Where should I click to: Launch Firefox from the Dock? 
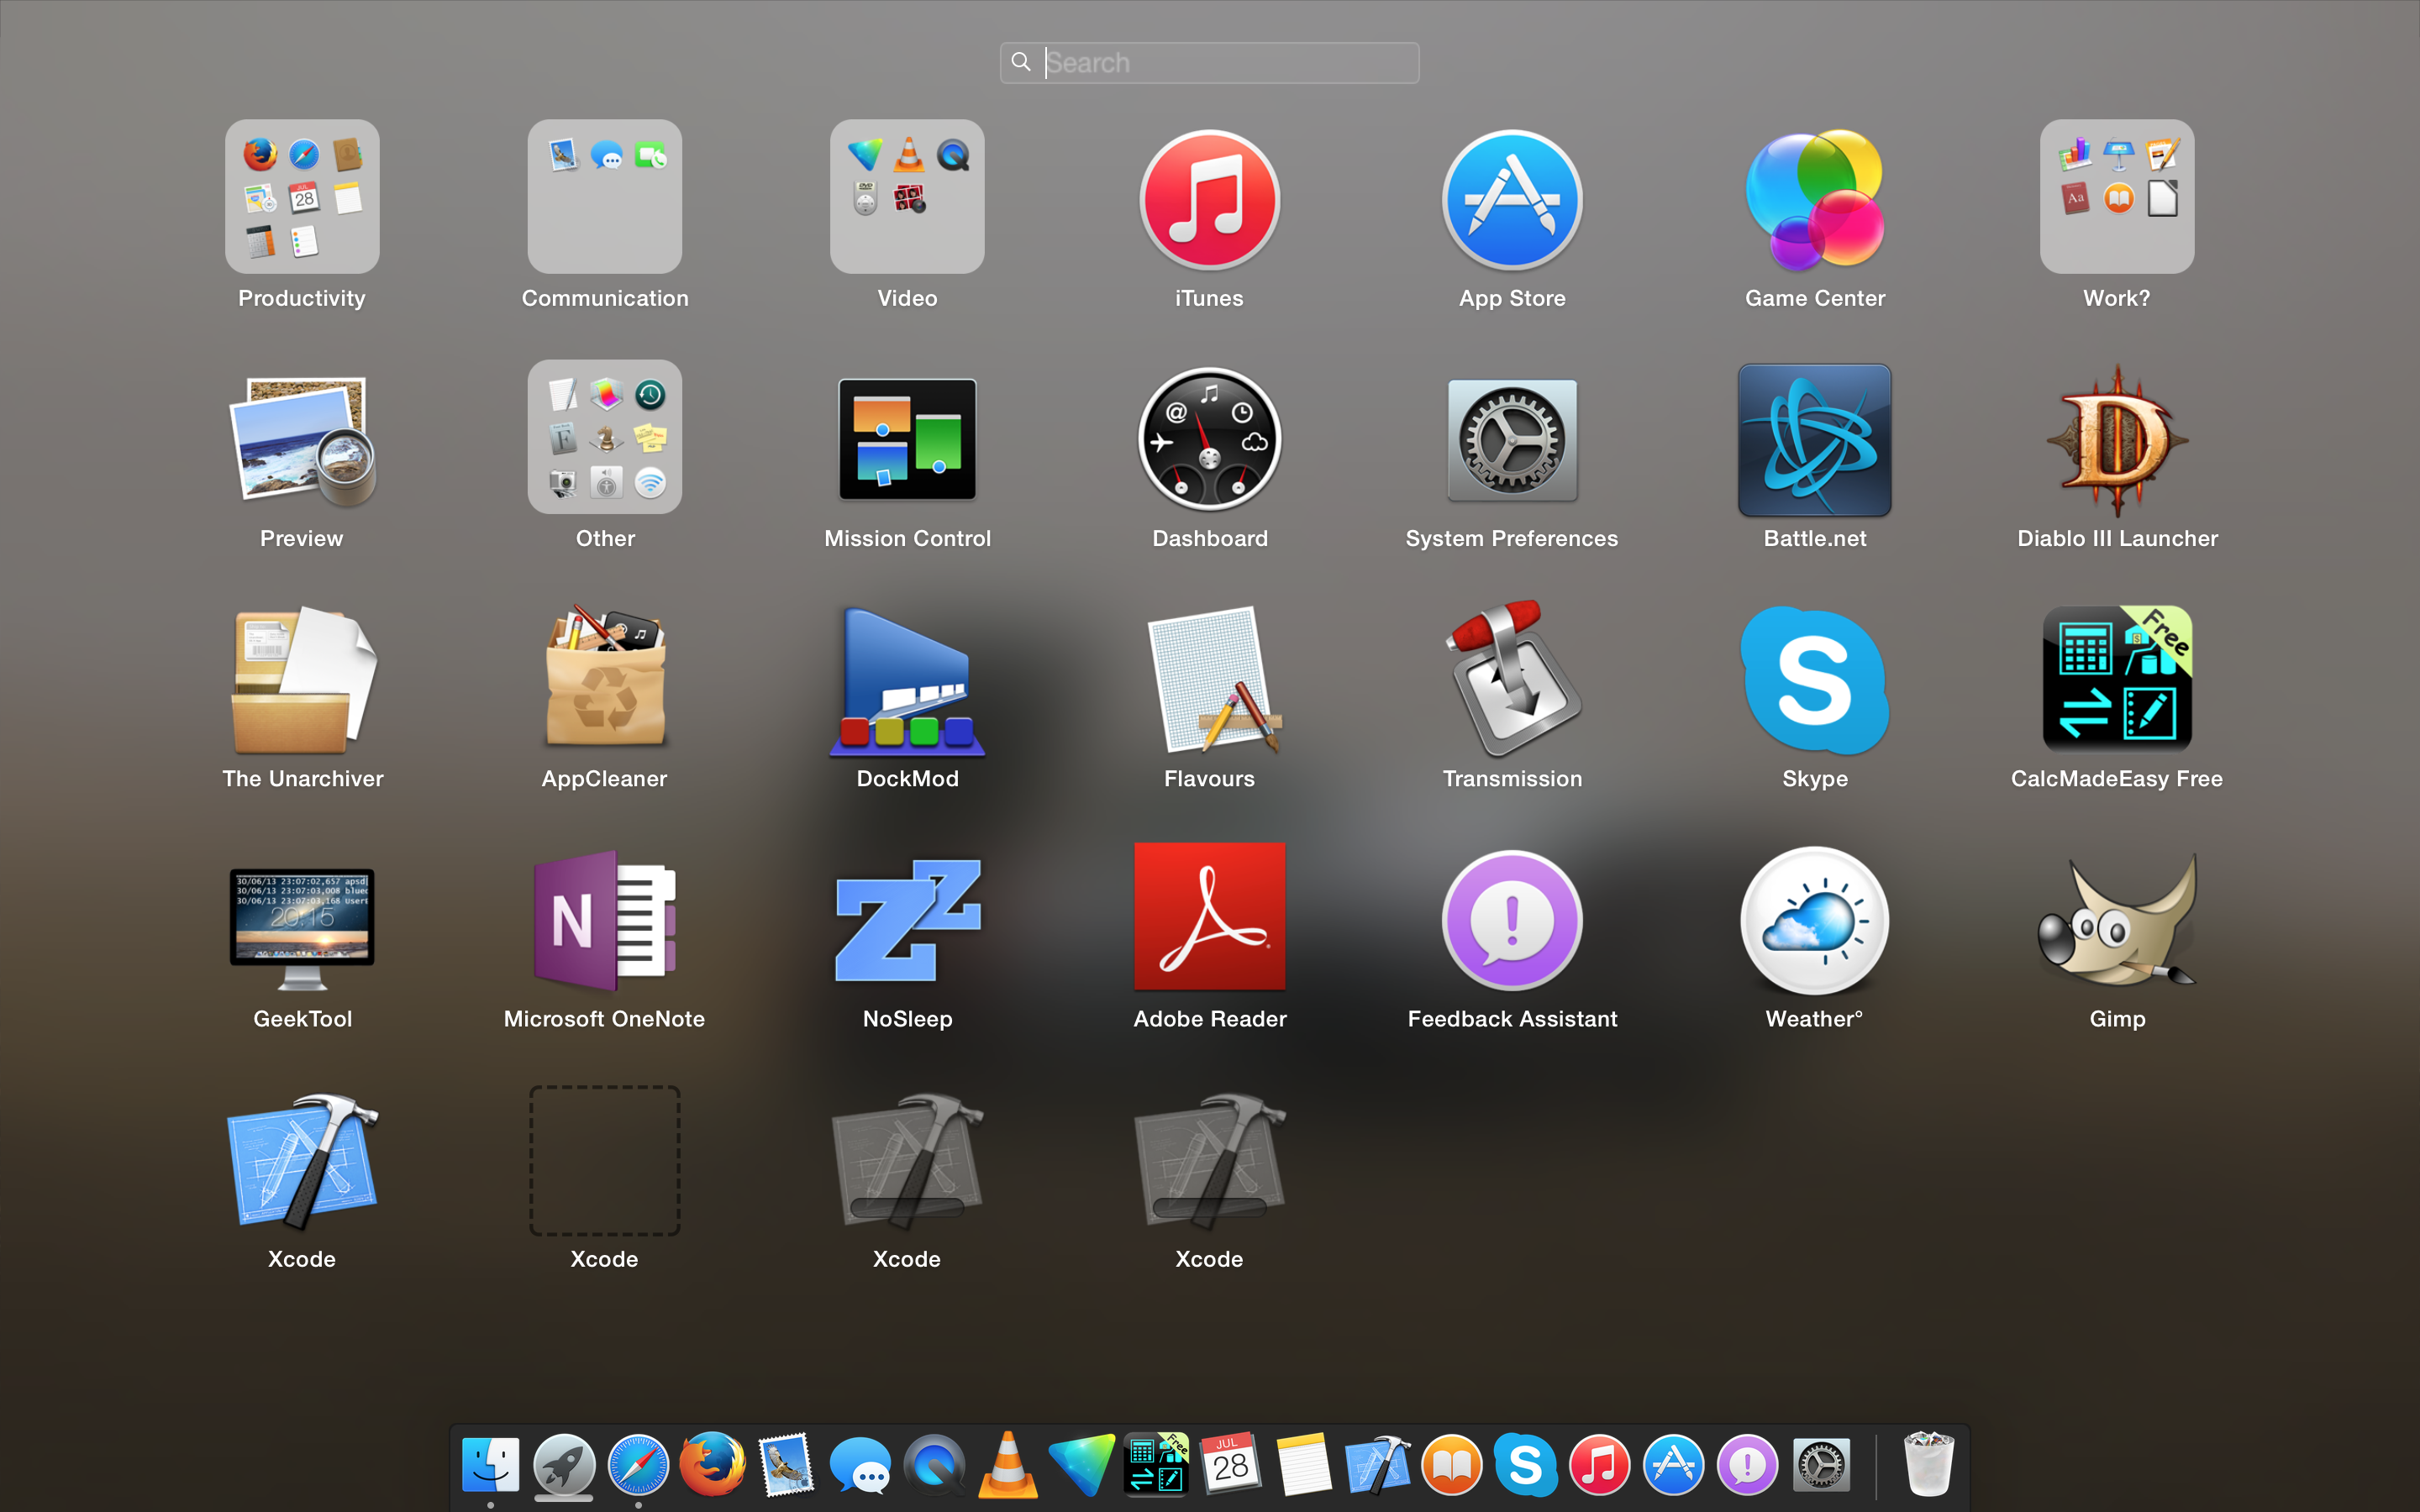(712, 1465)
